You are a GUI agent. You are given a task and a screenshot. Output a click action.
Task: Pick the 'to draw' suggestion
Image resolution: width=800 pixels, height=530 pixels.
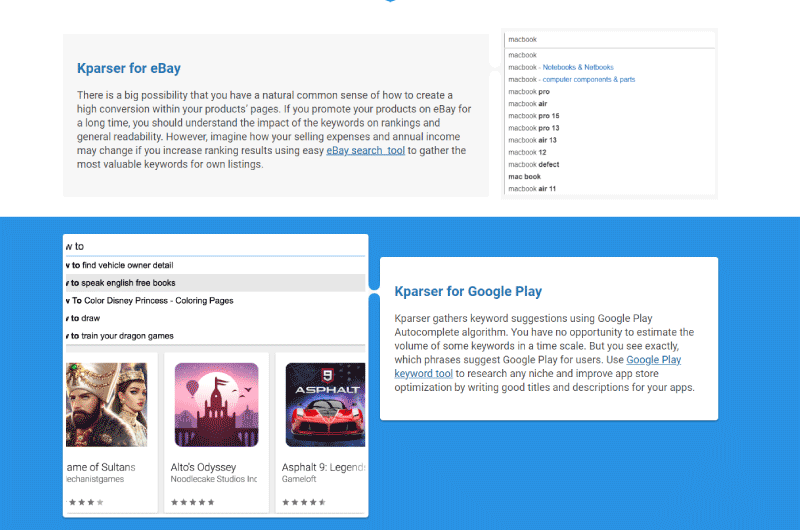(x=215, y=318)
